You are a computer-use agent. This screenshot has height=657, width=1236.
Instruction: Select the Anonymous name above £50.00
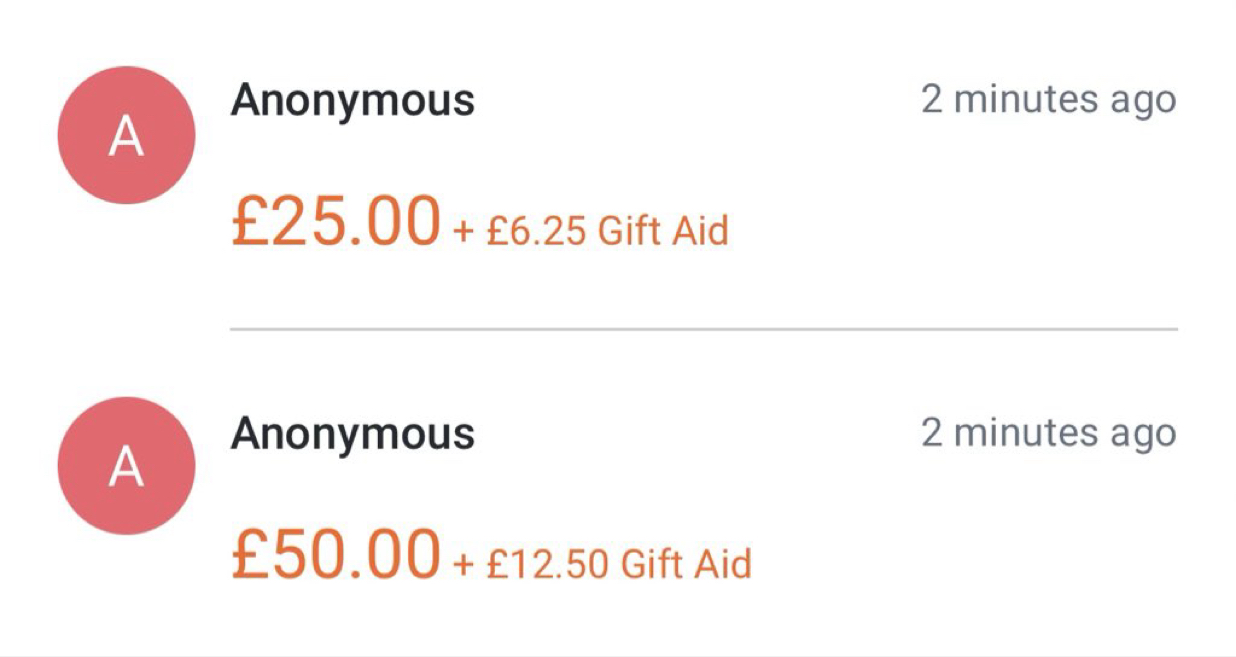pos(352,433)
